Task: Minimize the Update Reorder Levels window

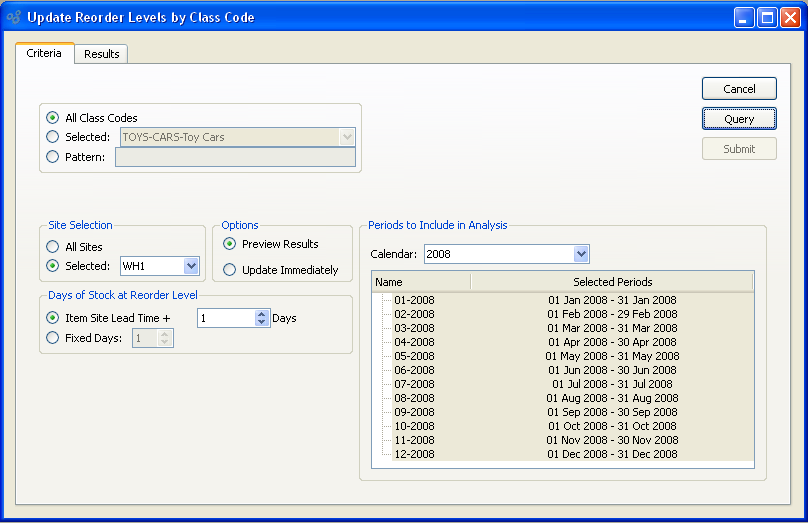Action: point(745,17)
